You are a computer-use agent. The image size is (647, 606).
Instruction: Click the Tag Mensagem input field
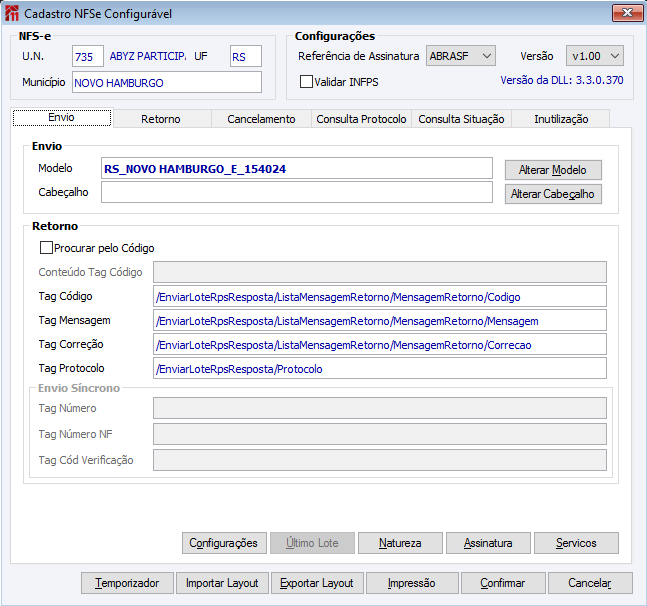[380, 320]
